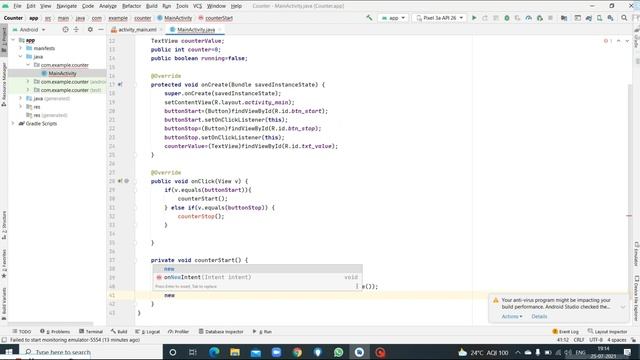
Task: Open the Navigate menu
Action: pyautogui.click(x=66, y=6)
